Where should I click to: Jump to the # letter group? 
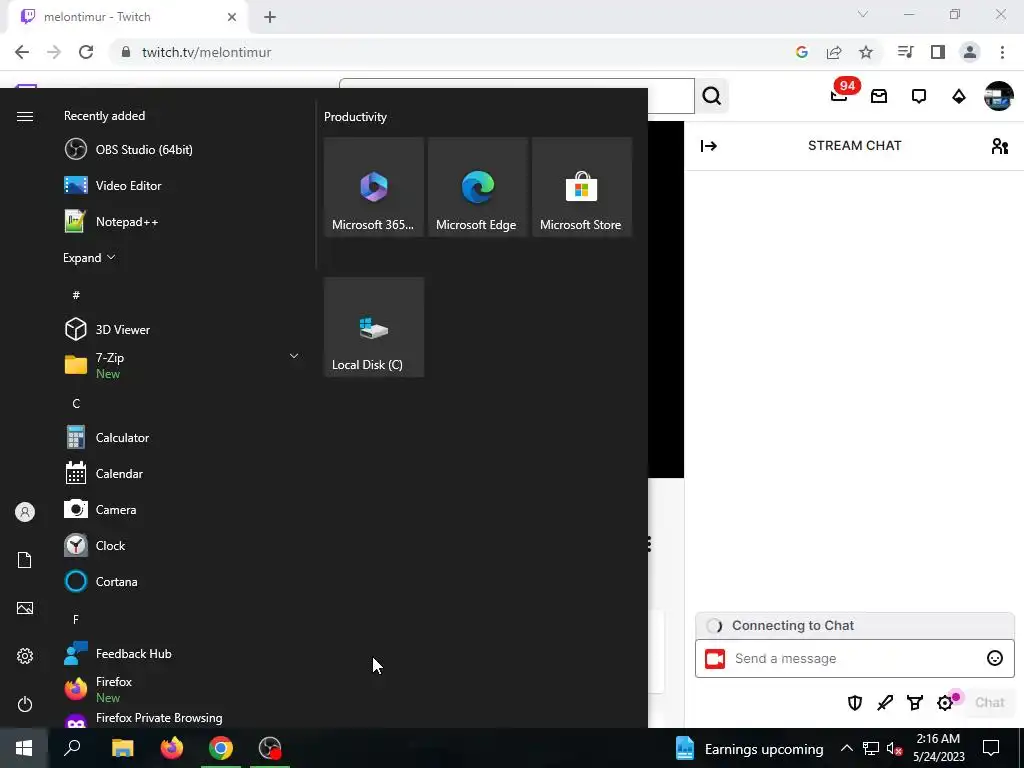tap(76, 295)
